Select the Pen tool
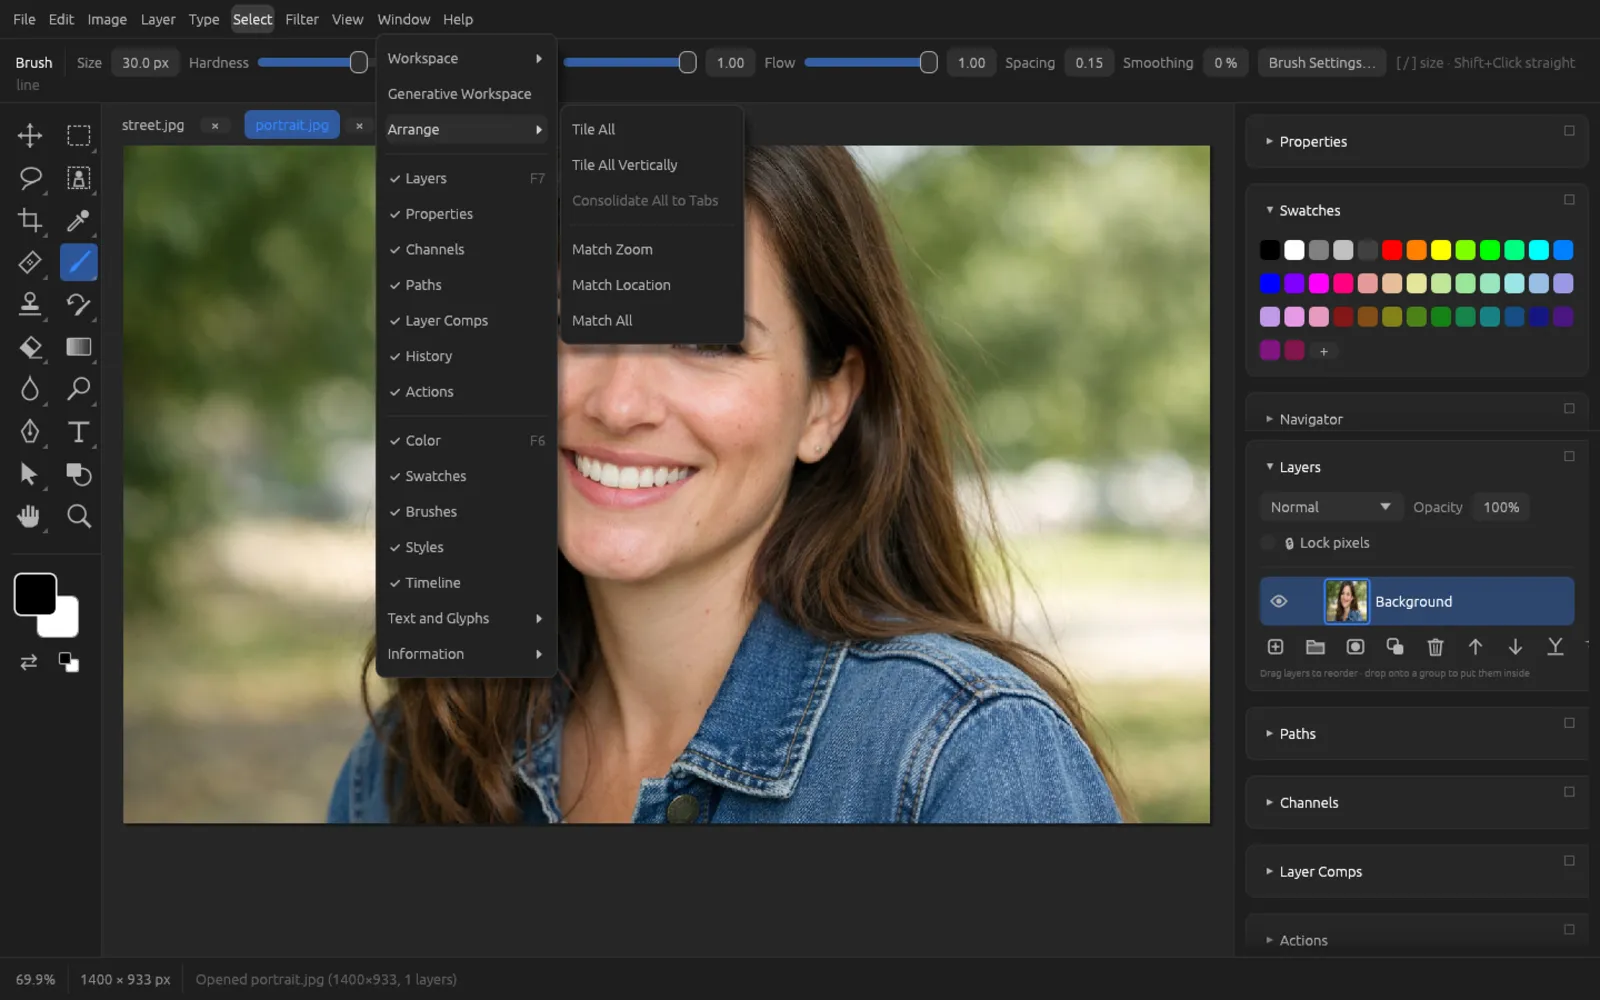The height and width of the screenshot is (1000, 1600). [x=30, y=431]
